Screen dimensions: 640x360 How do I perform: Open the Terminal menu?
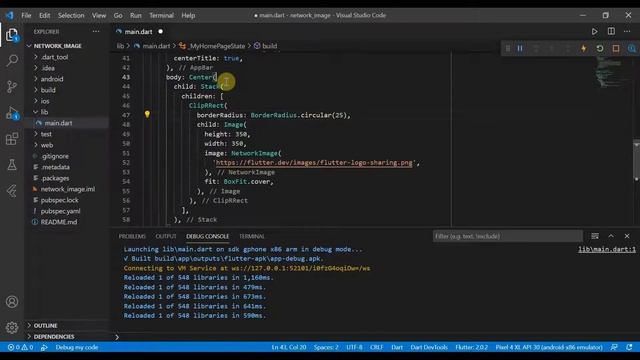pos(161,15)
